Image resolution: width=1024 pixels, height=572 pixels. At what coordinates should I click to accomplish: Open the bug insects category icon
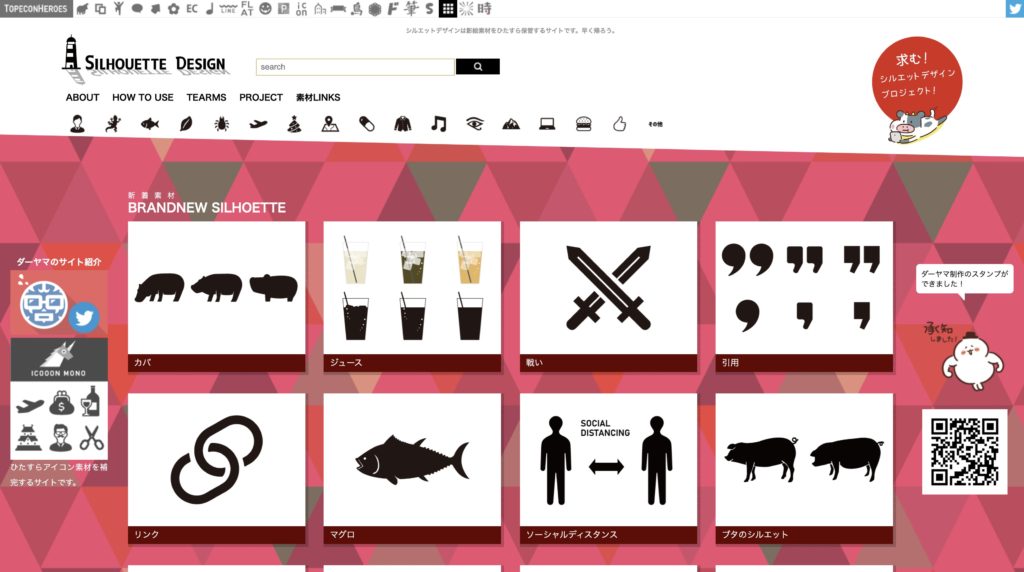[222, 123]
